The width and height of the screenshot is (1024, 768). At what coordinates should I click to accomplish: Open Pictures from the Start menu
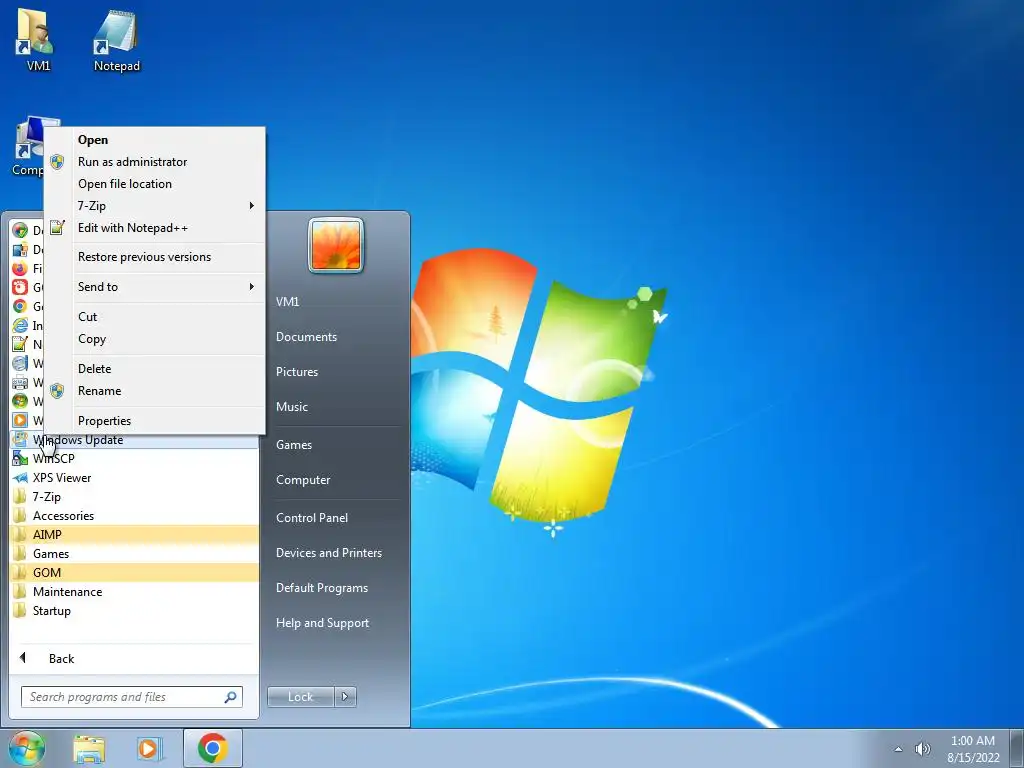(296, 372)
